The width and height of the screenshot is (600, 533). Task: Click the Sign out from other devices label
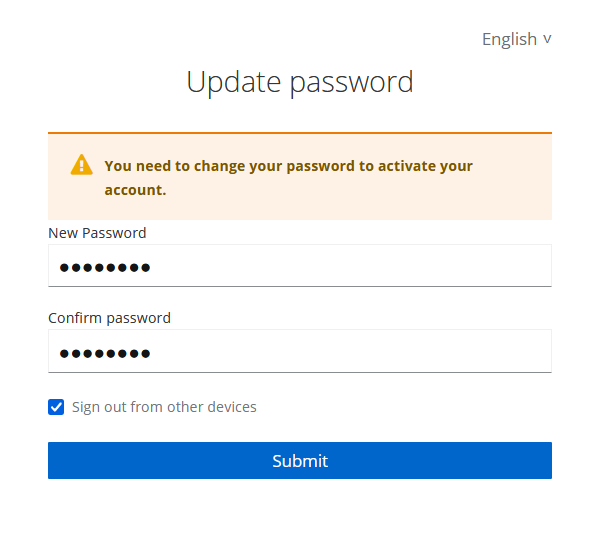click(x=164, y=407)
